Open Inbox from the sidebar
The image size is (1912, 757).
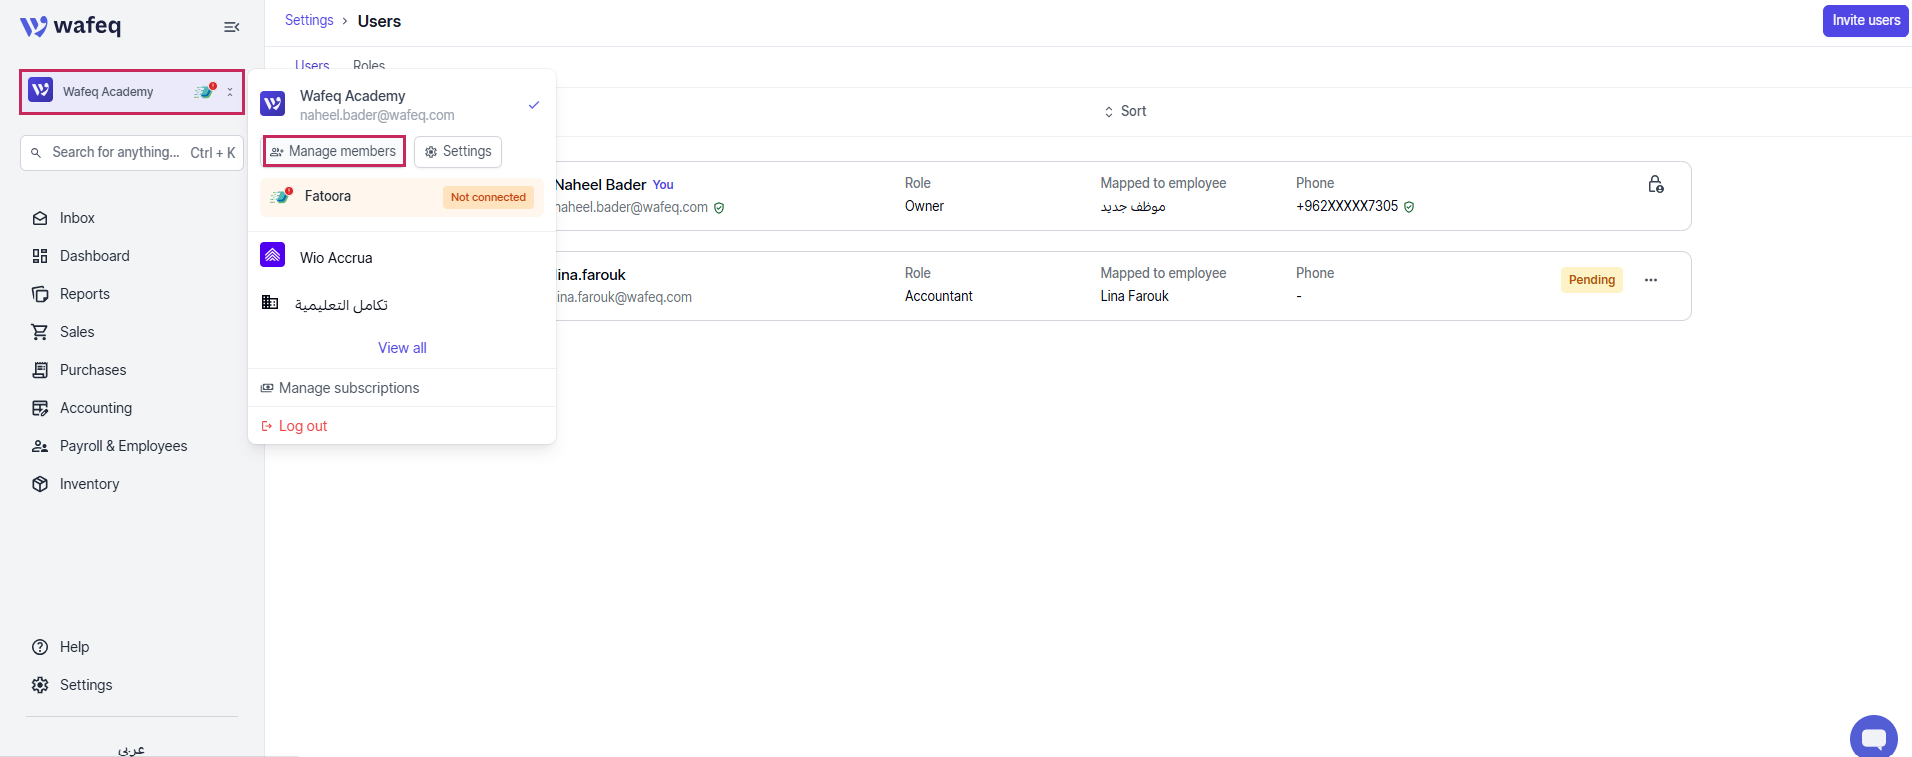coord(77,218)
